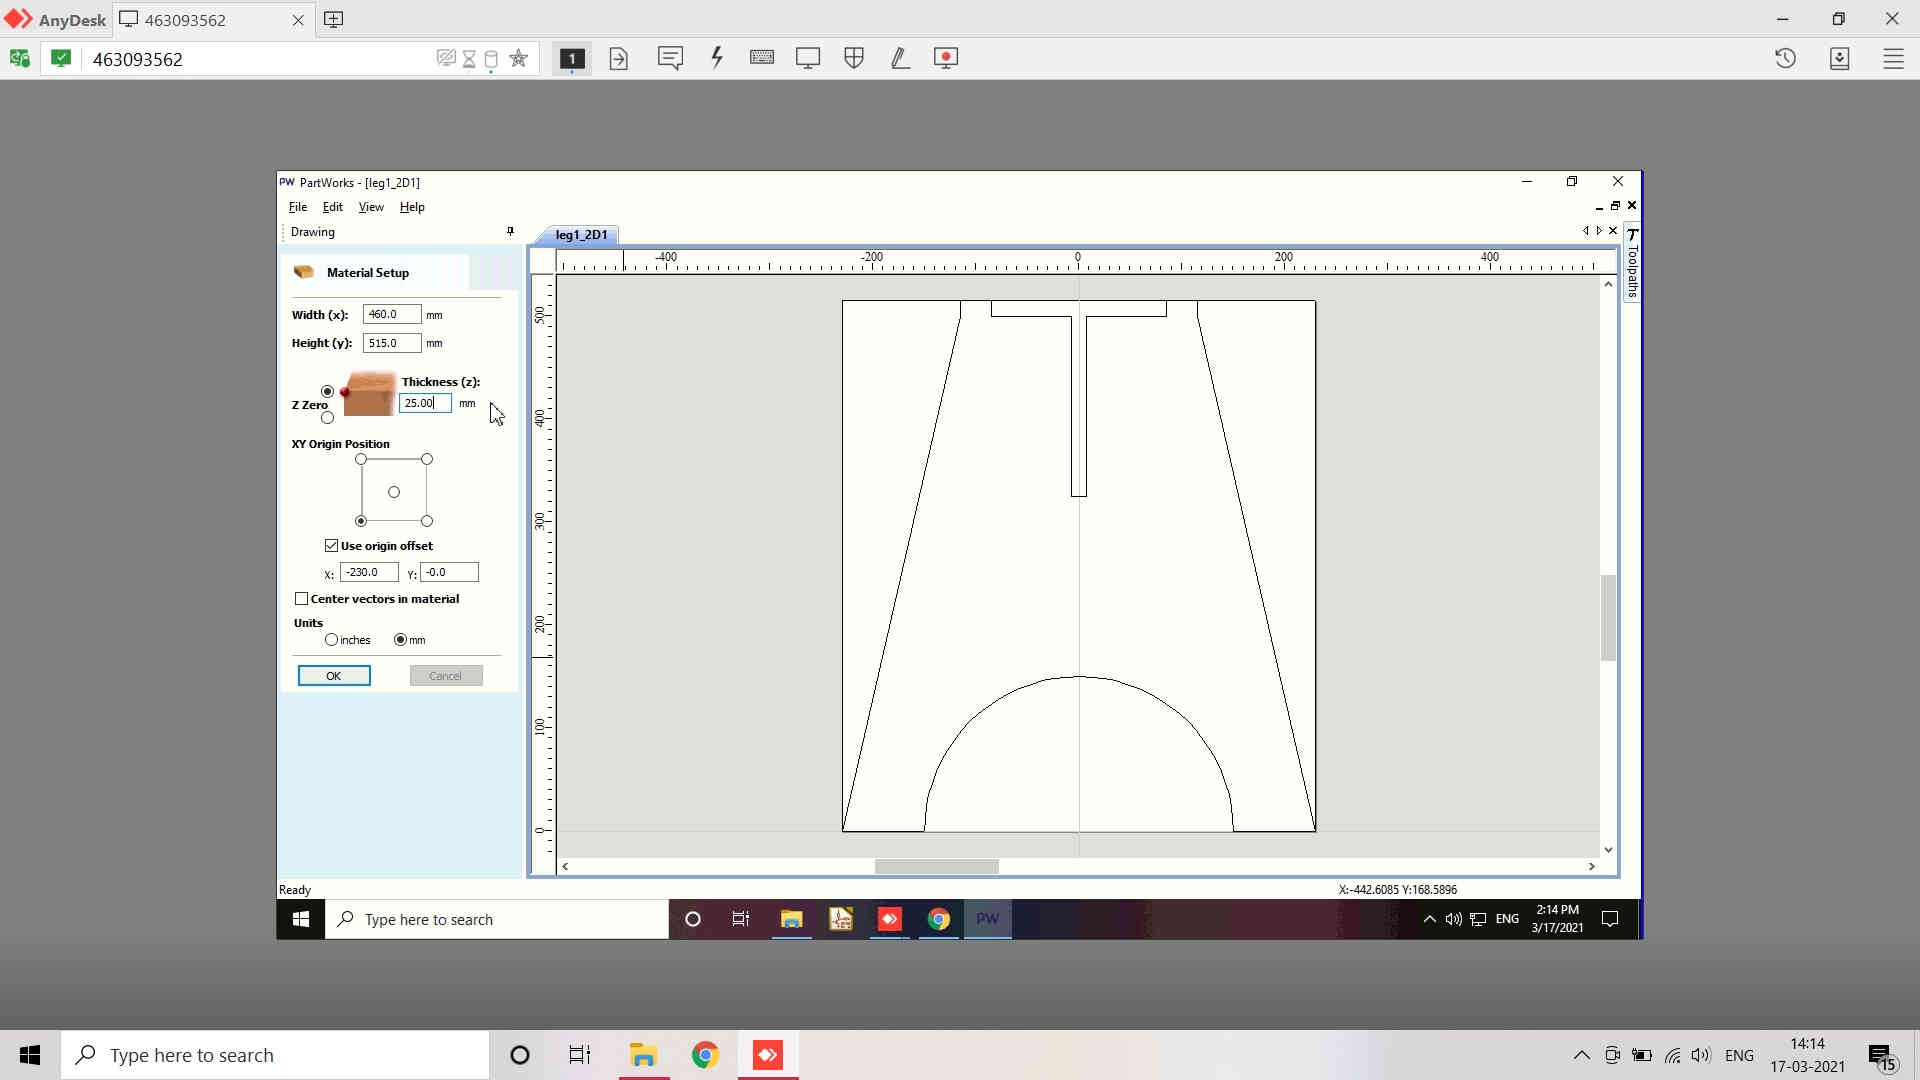Open local Windows Start button

coord(30,1055)
